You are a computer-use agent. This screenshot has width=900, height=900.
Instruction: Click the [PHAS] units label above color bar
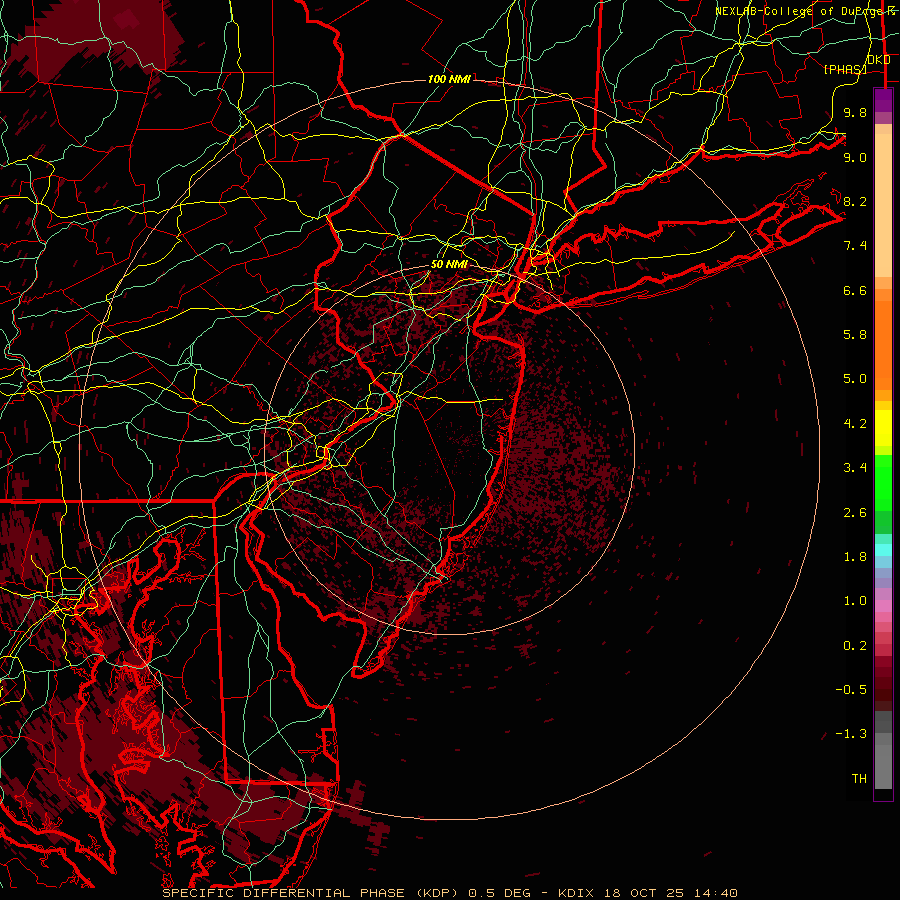click(x=845, y=69)
